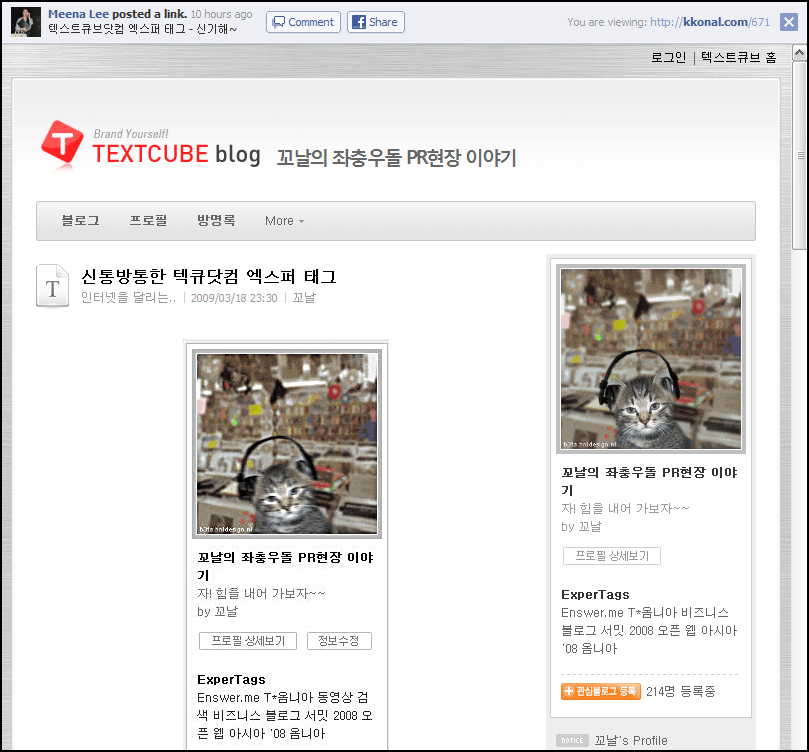Viewport: 809px width, 752px height.
Task: Click the vertical scrollbar thumb
Action: pyautogui.click(x=799, y=155)
